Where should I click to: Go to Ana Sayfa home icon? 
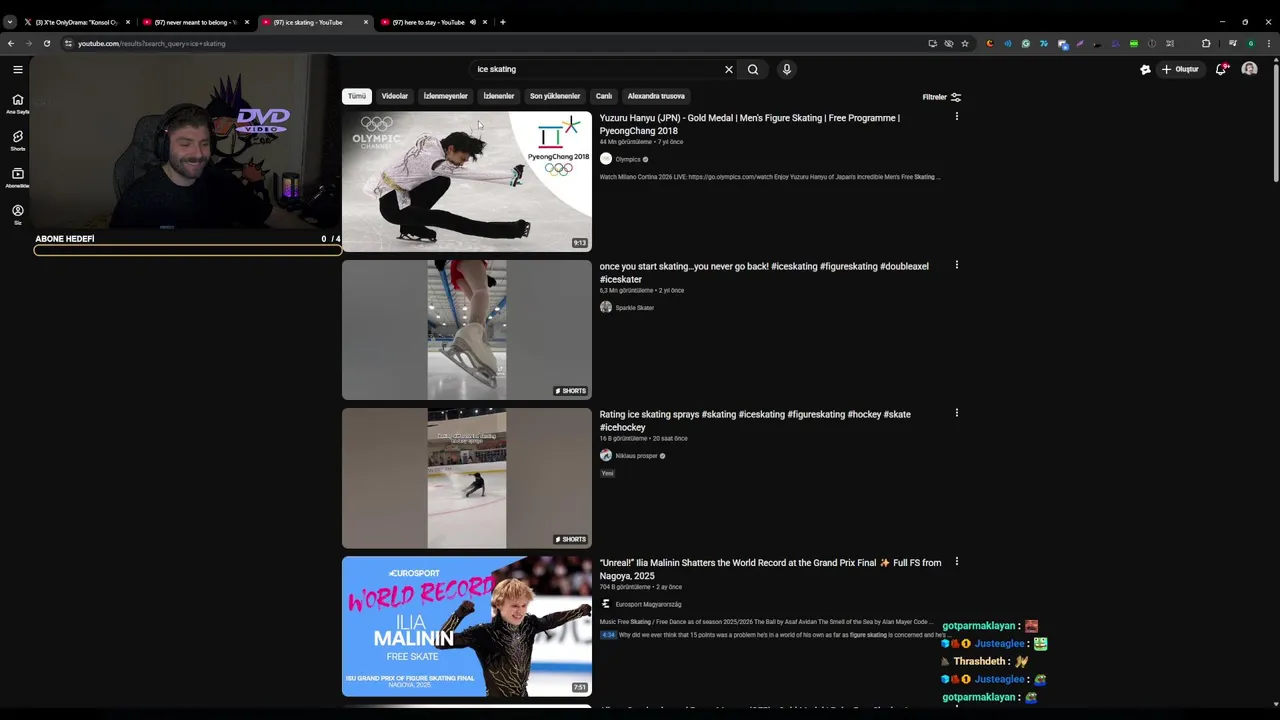click(x=18, y=103)
